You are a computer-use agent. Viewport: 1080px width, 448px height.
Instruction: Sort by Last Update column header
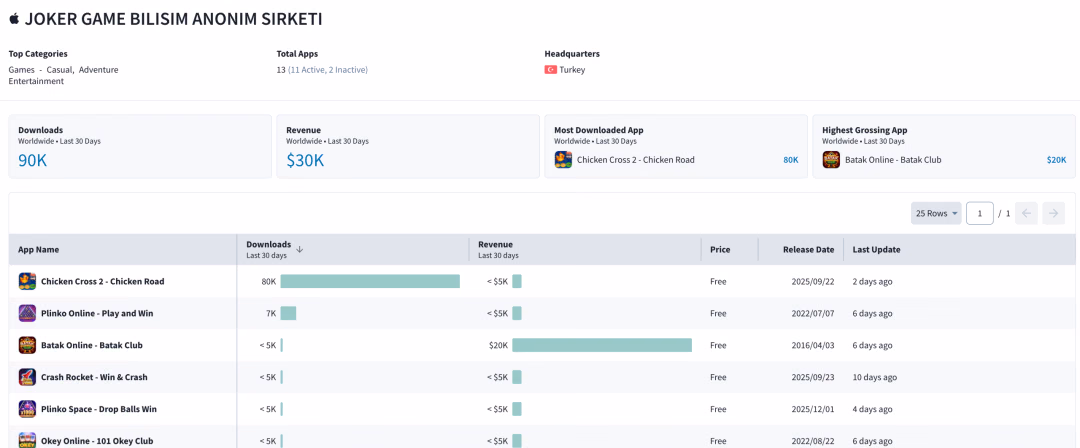[876, 250]
